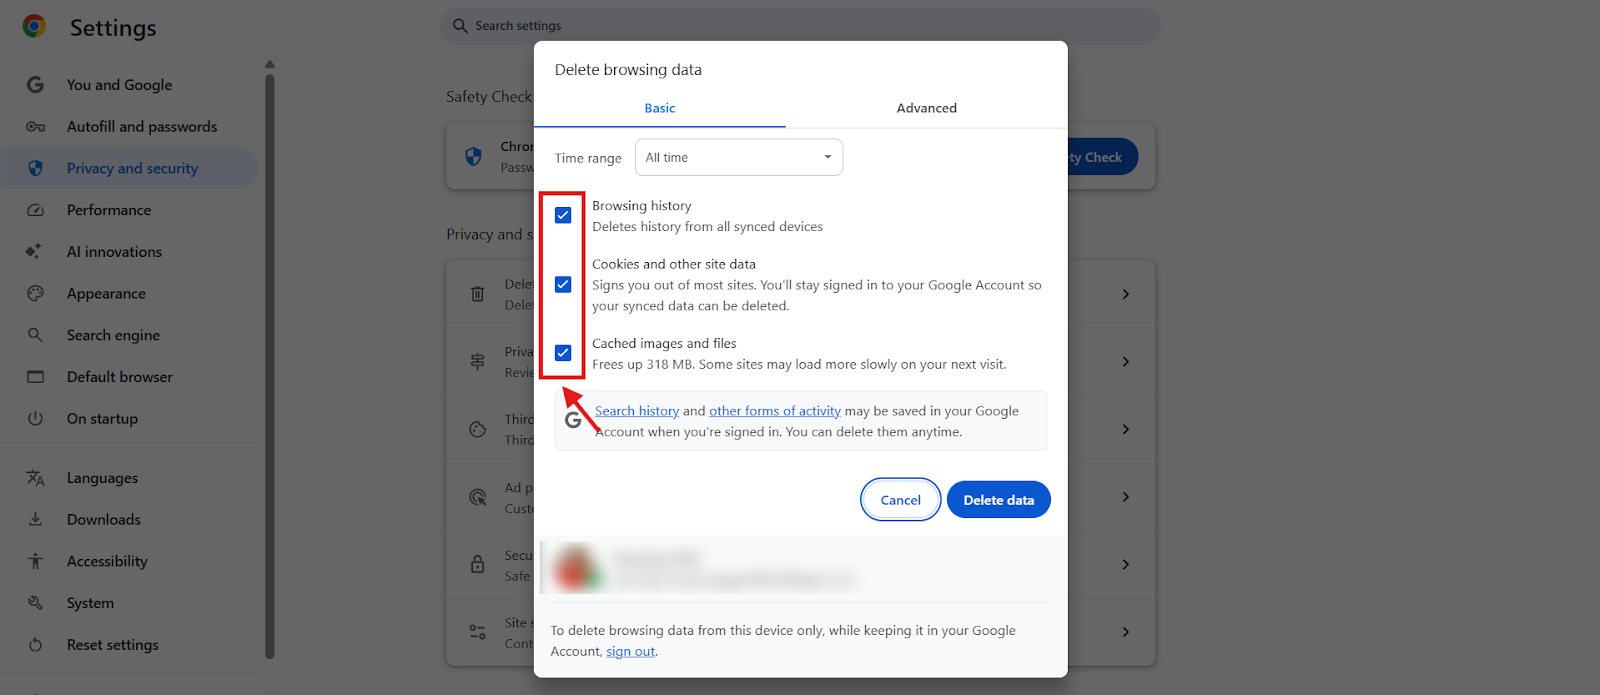Open AI innovations settings
The height and width of the screenshot is (695, 1600).
tap(130, 252)
